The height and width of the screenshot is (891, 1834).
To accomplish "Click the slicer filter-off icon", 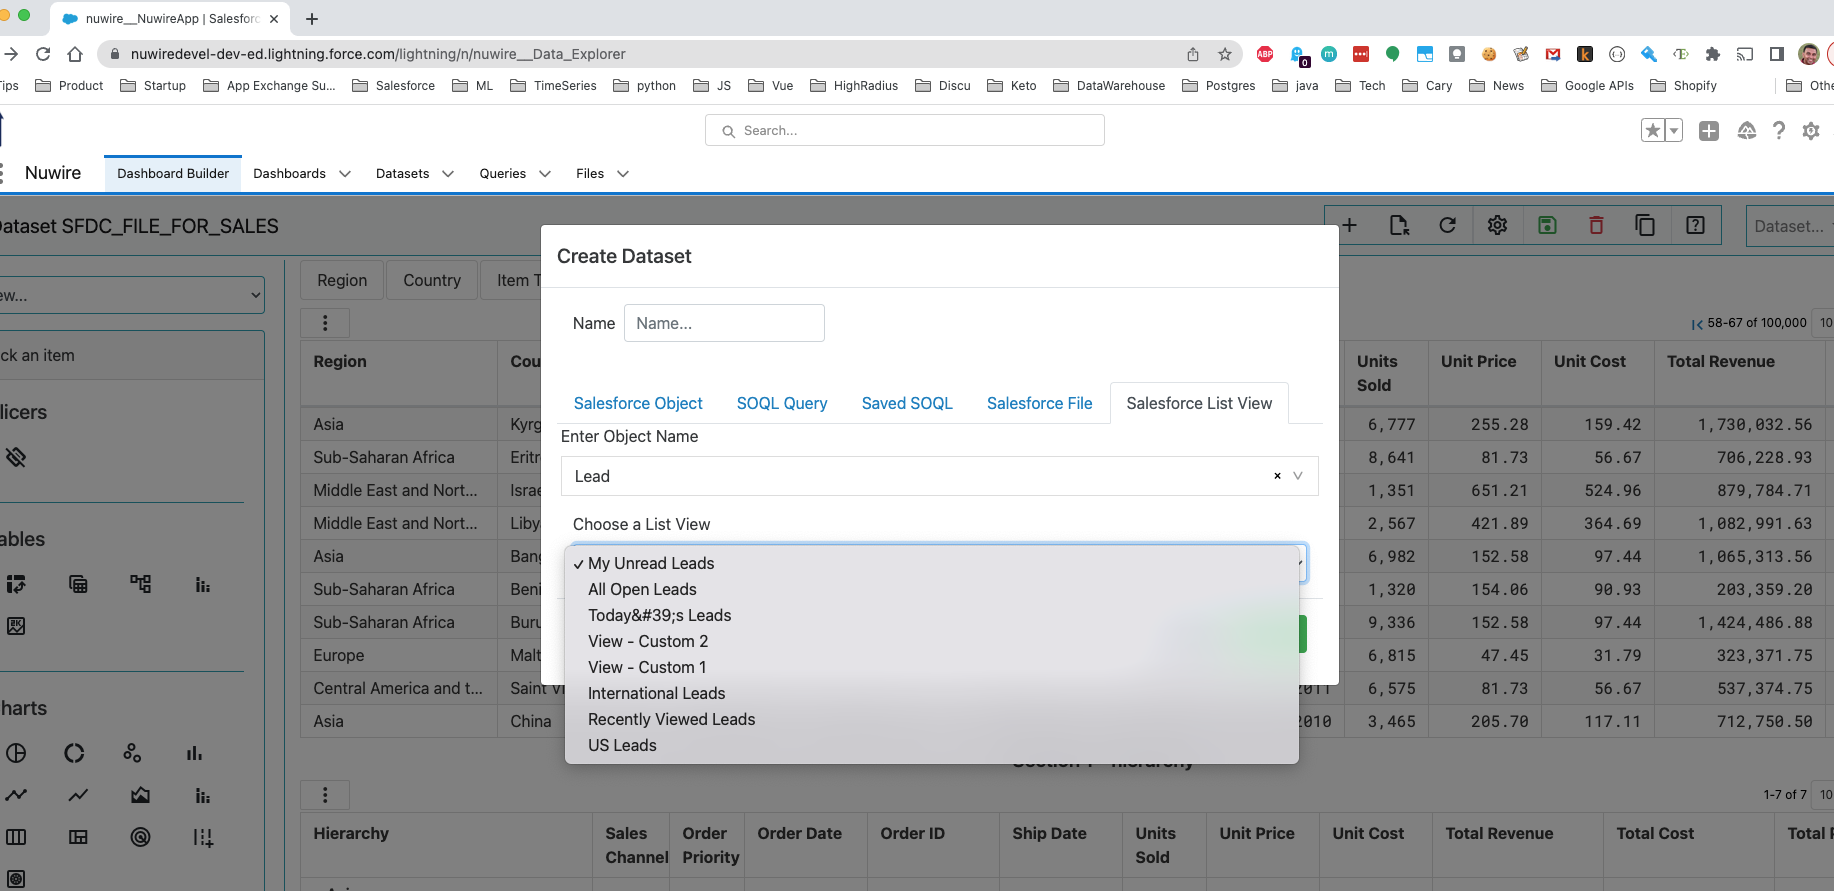I will (x=16, y=458).
